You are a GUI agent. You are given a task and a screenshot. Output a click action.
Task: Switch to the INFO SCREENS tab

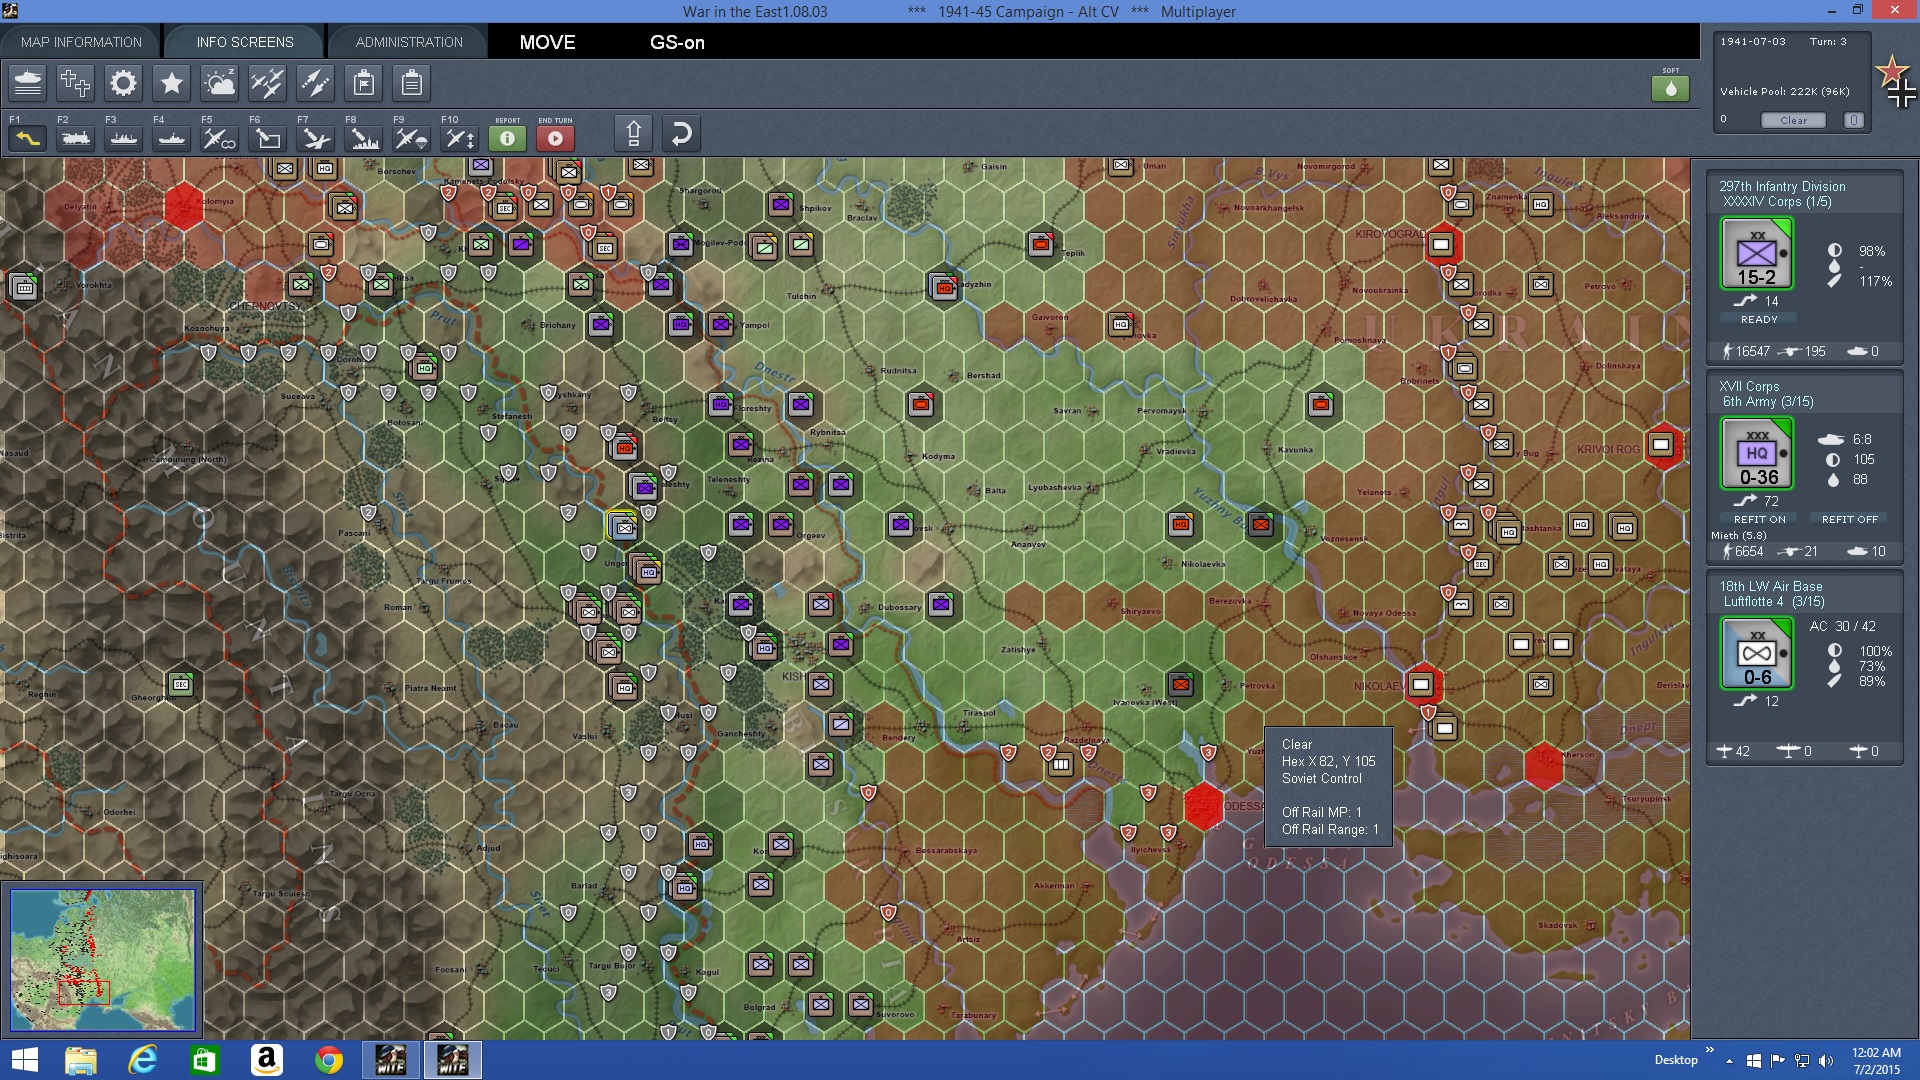coord(245,42)
